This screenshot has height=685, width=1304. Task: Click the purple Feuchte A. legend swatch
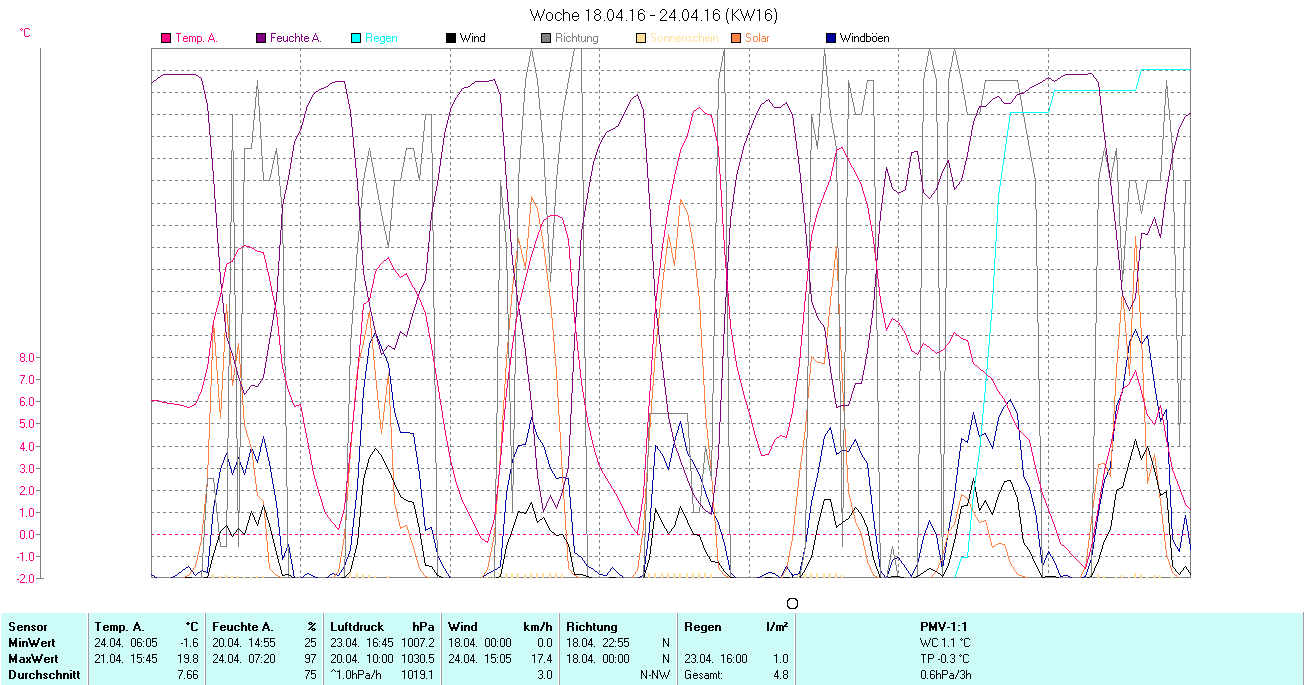(262, 39)
